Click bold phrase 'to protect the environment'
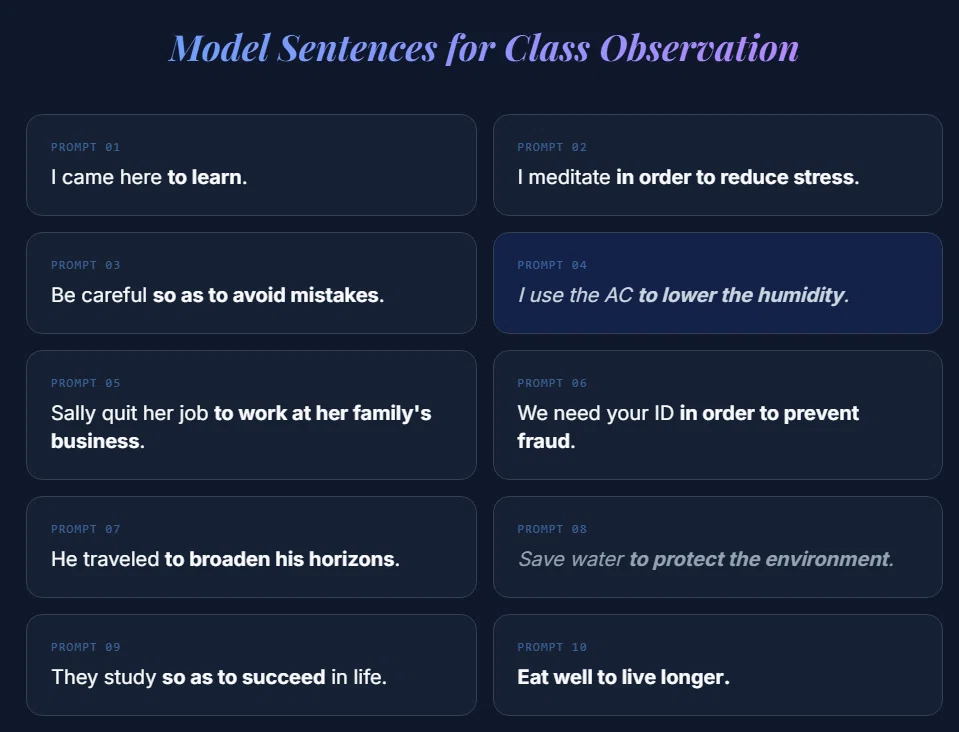The height and width of the screenshot is (732, 959). (761, 560)
